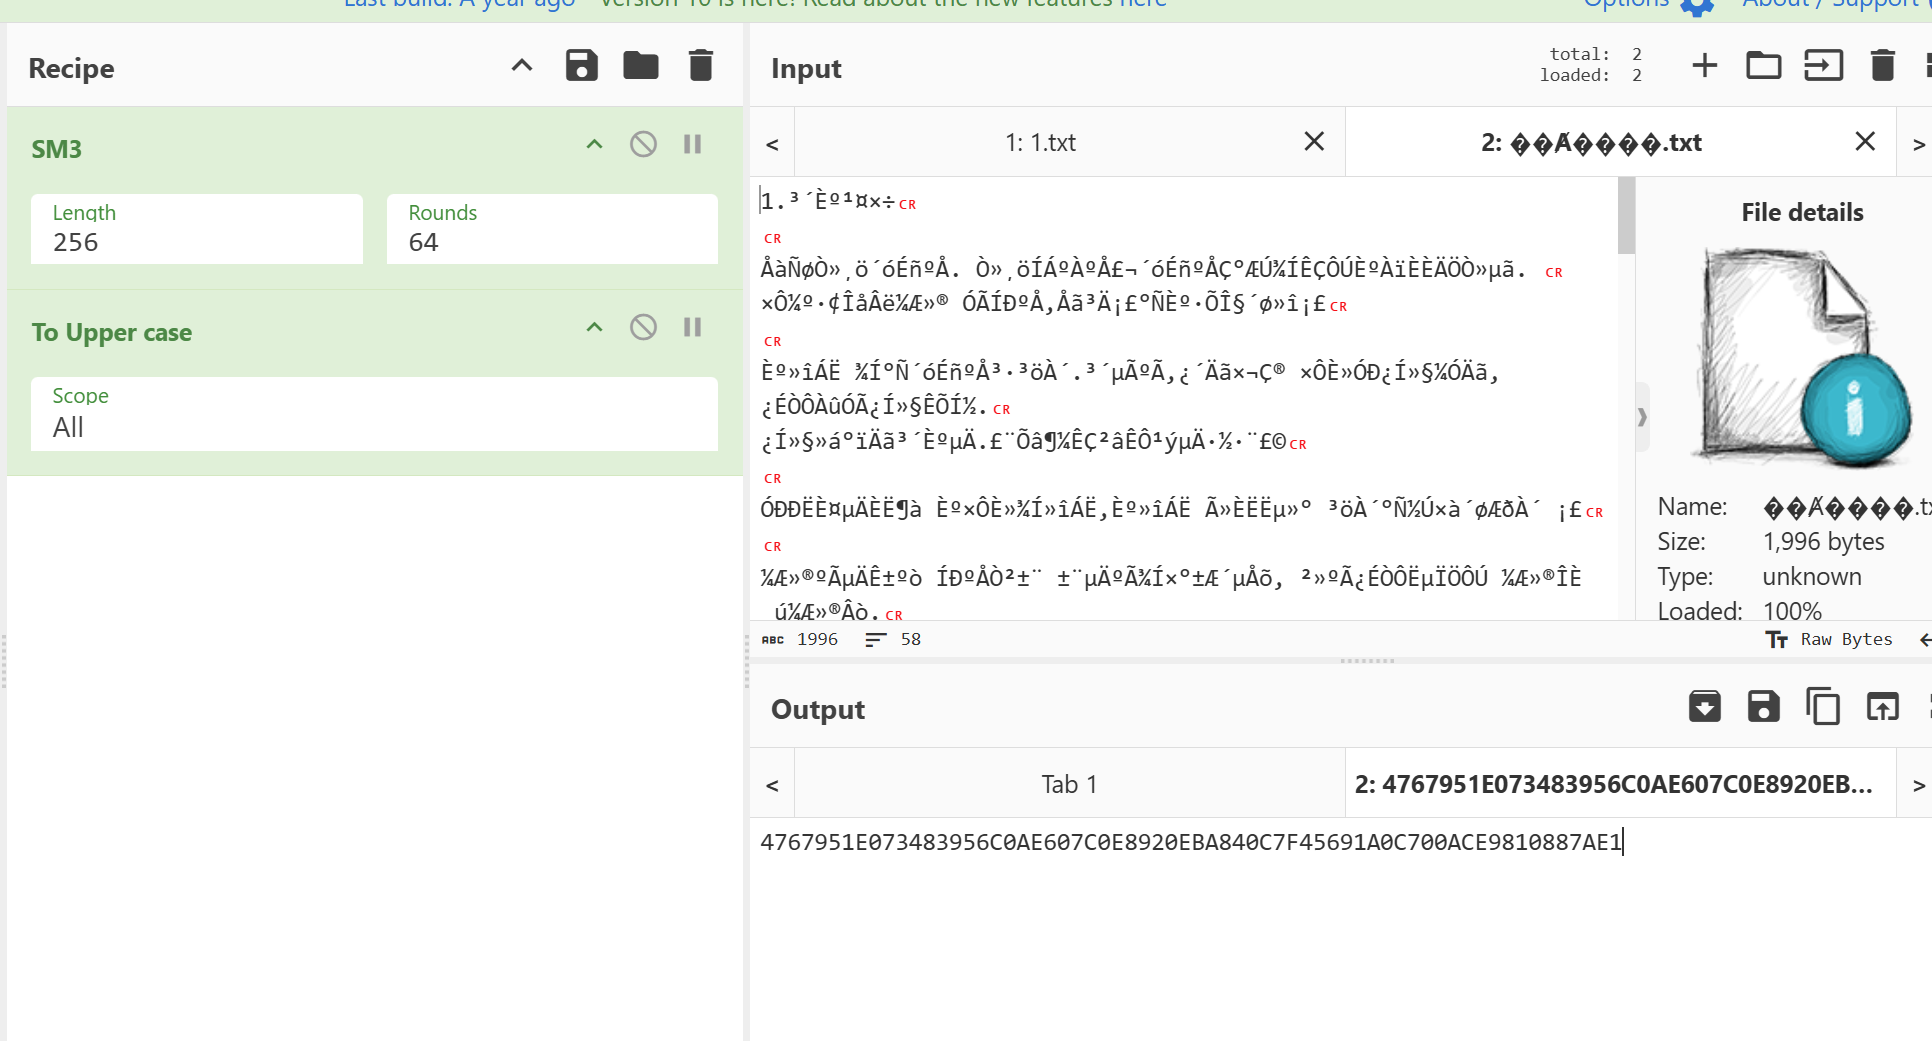The width and height of the screenshot is (1932, 1041).
Task: Copy raw output to clipboard
Action: [1823, 706]
